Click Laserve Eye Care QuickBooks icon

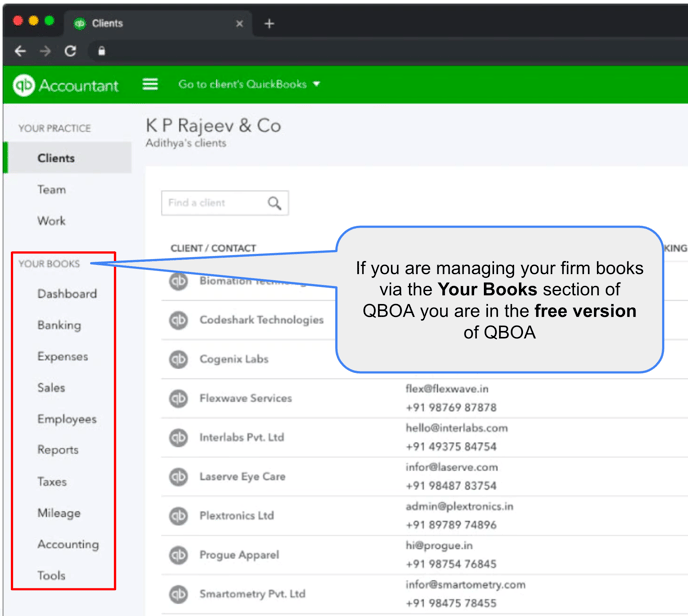point(179,476)
